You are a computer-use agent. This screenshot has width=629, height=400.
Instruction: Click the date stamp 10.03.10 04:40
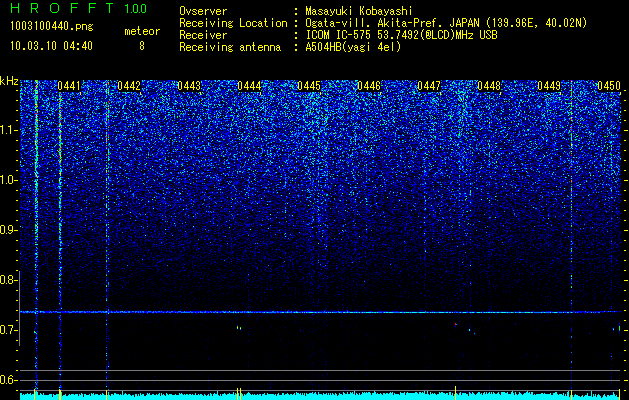coord(52,46)
